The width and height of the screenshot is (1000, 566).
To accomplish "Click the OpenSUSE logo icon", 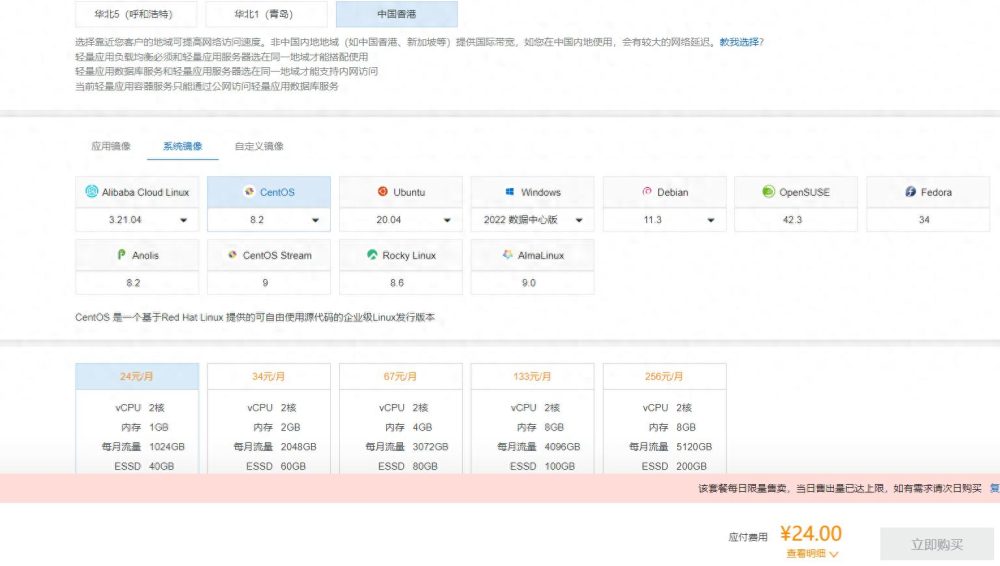I will [768, 191].
